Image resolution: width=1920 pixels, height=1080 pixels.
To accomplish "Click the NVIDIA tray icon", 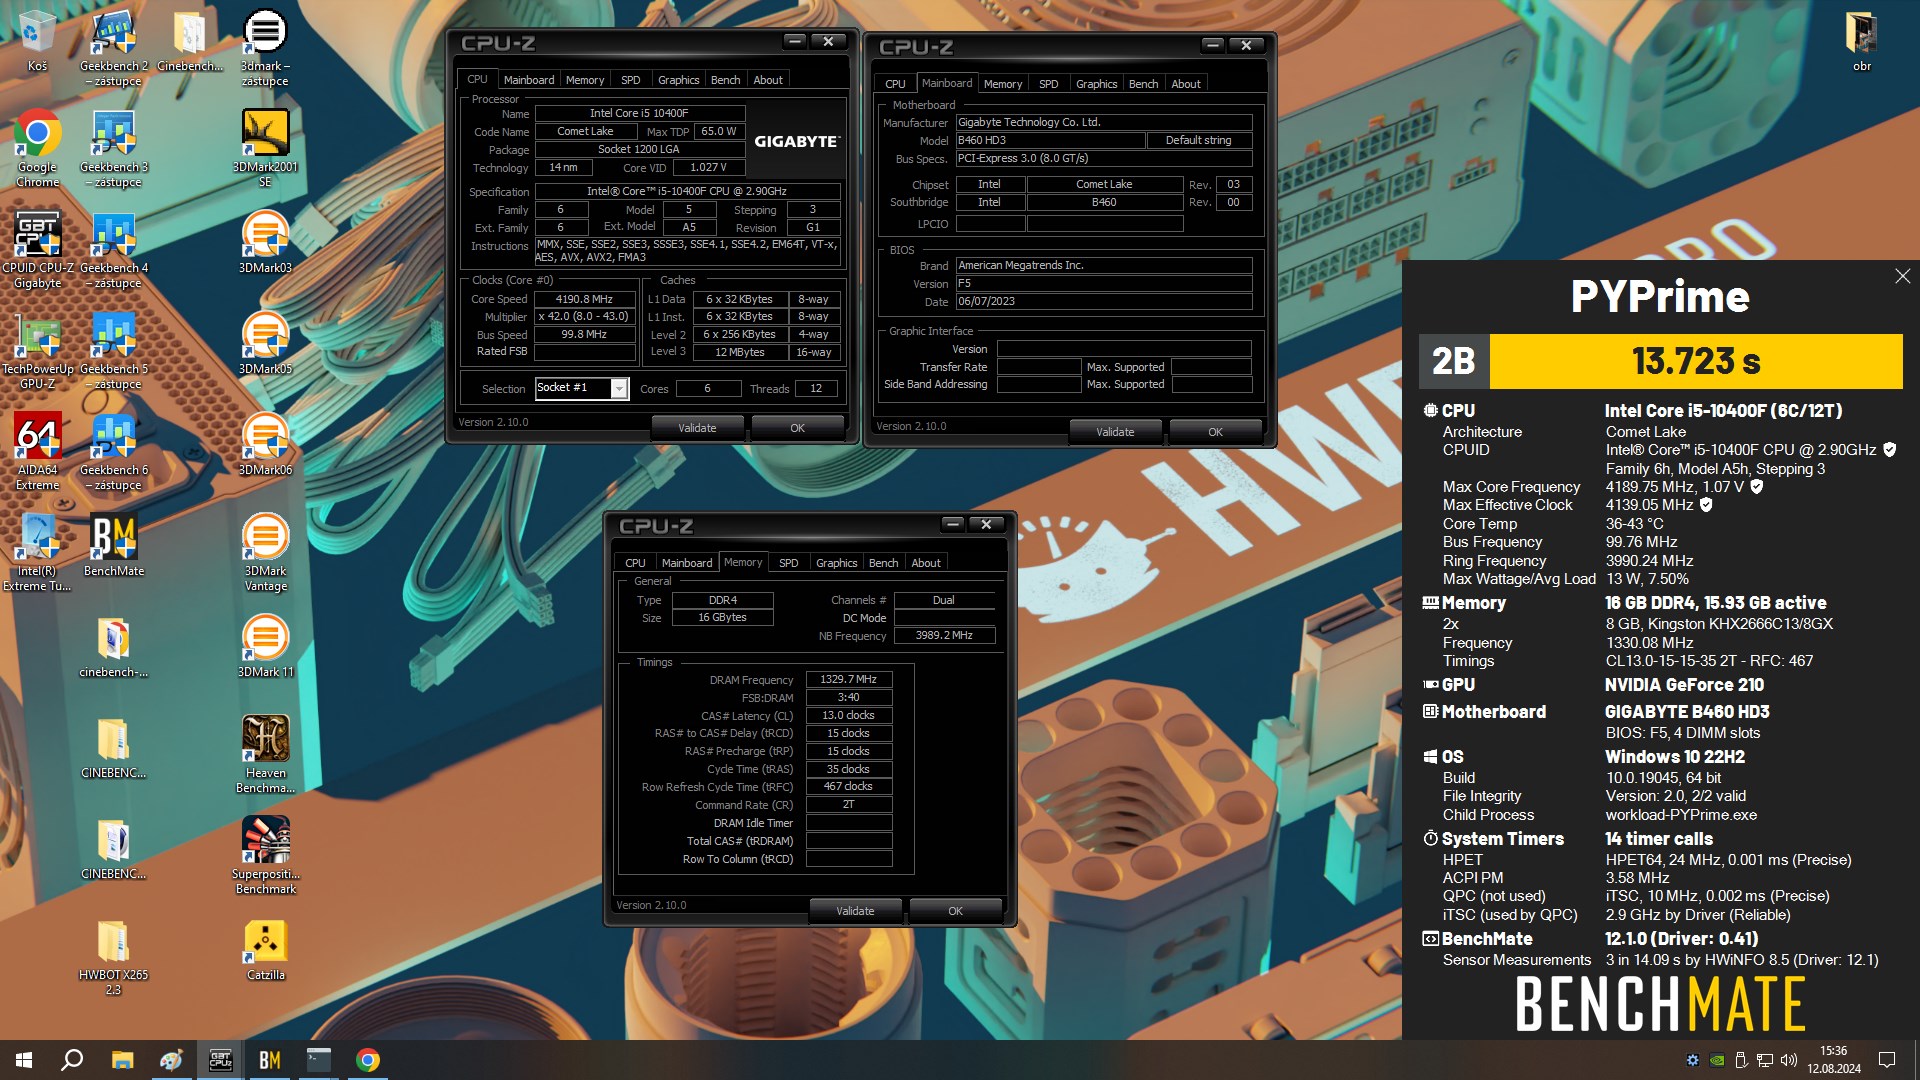I will tap(1717, 1060).
